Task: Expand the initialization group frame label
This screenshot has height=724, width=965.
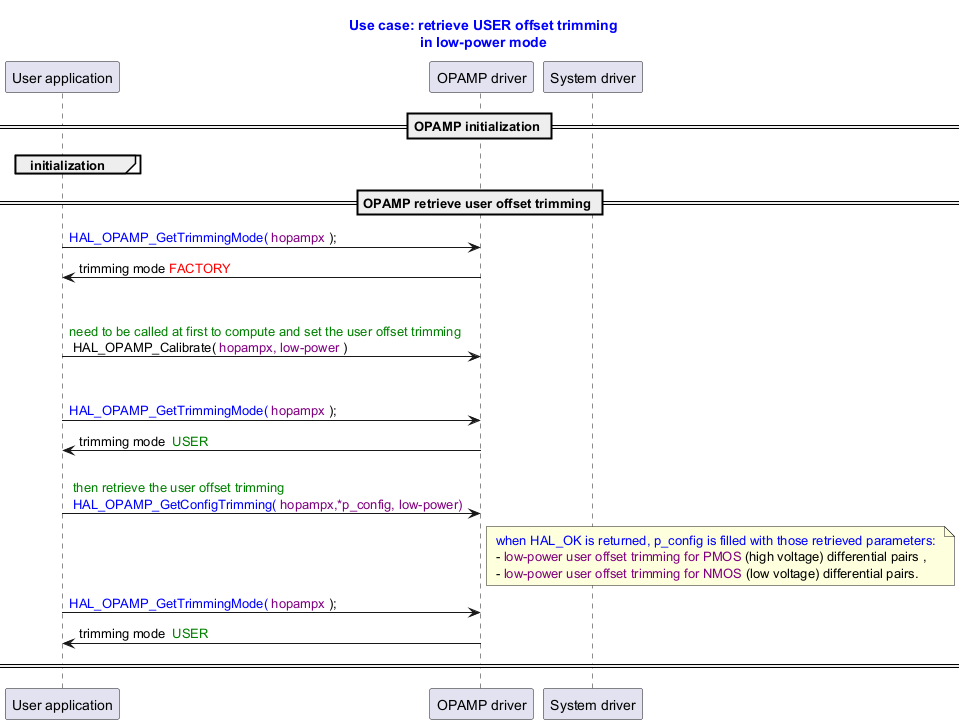Action: 68,165
